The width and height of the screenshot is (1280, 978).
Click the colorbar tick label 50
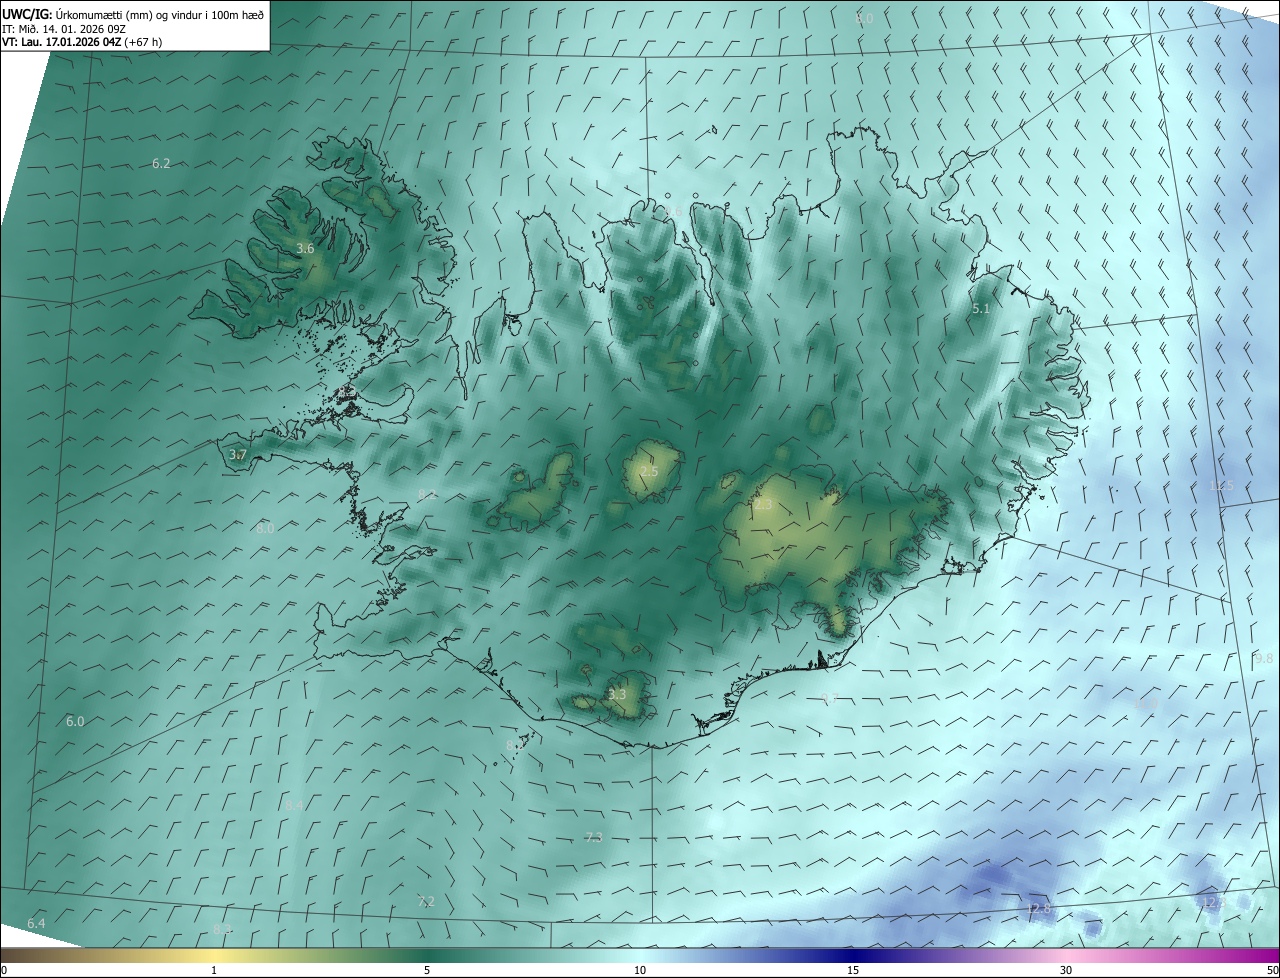(1272, 970)
